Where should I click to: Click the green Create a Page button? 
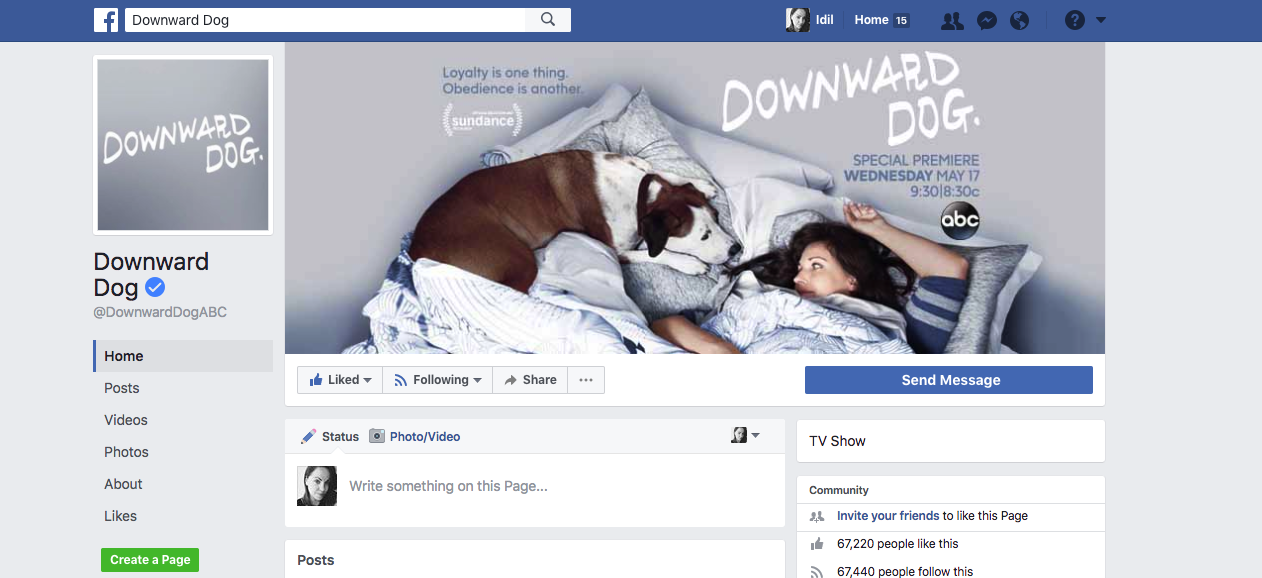150,560
